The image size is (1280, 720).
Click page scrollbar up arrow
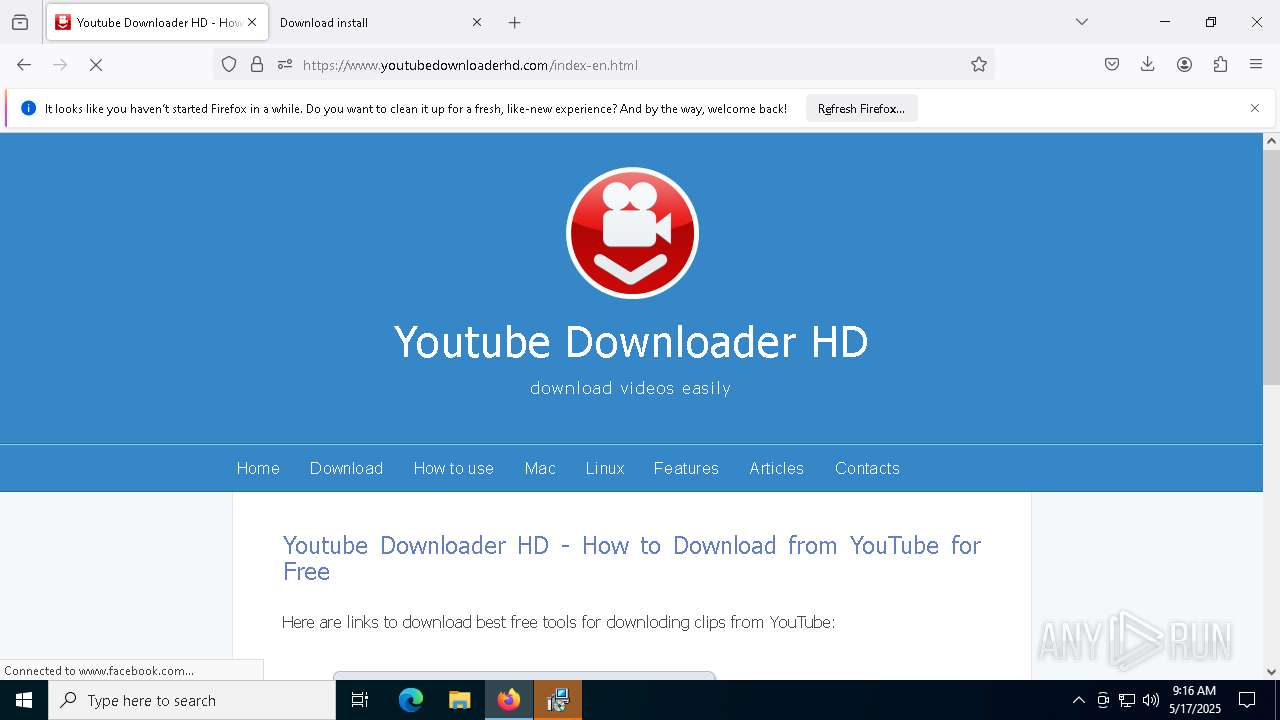[1271, 141]
